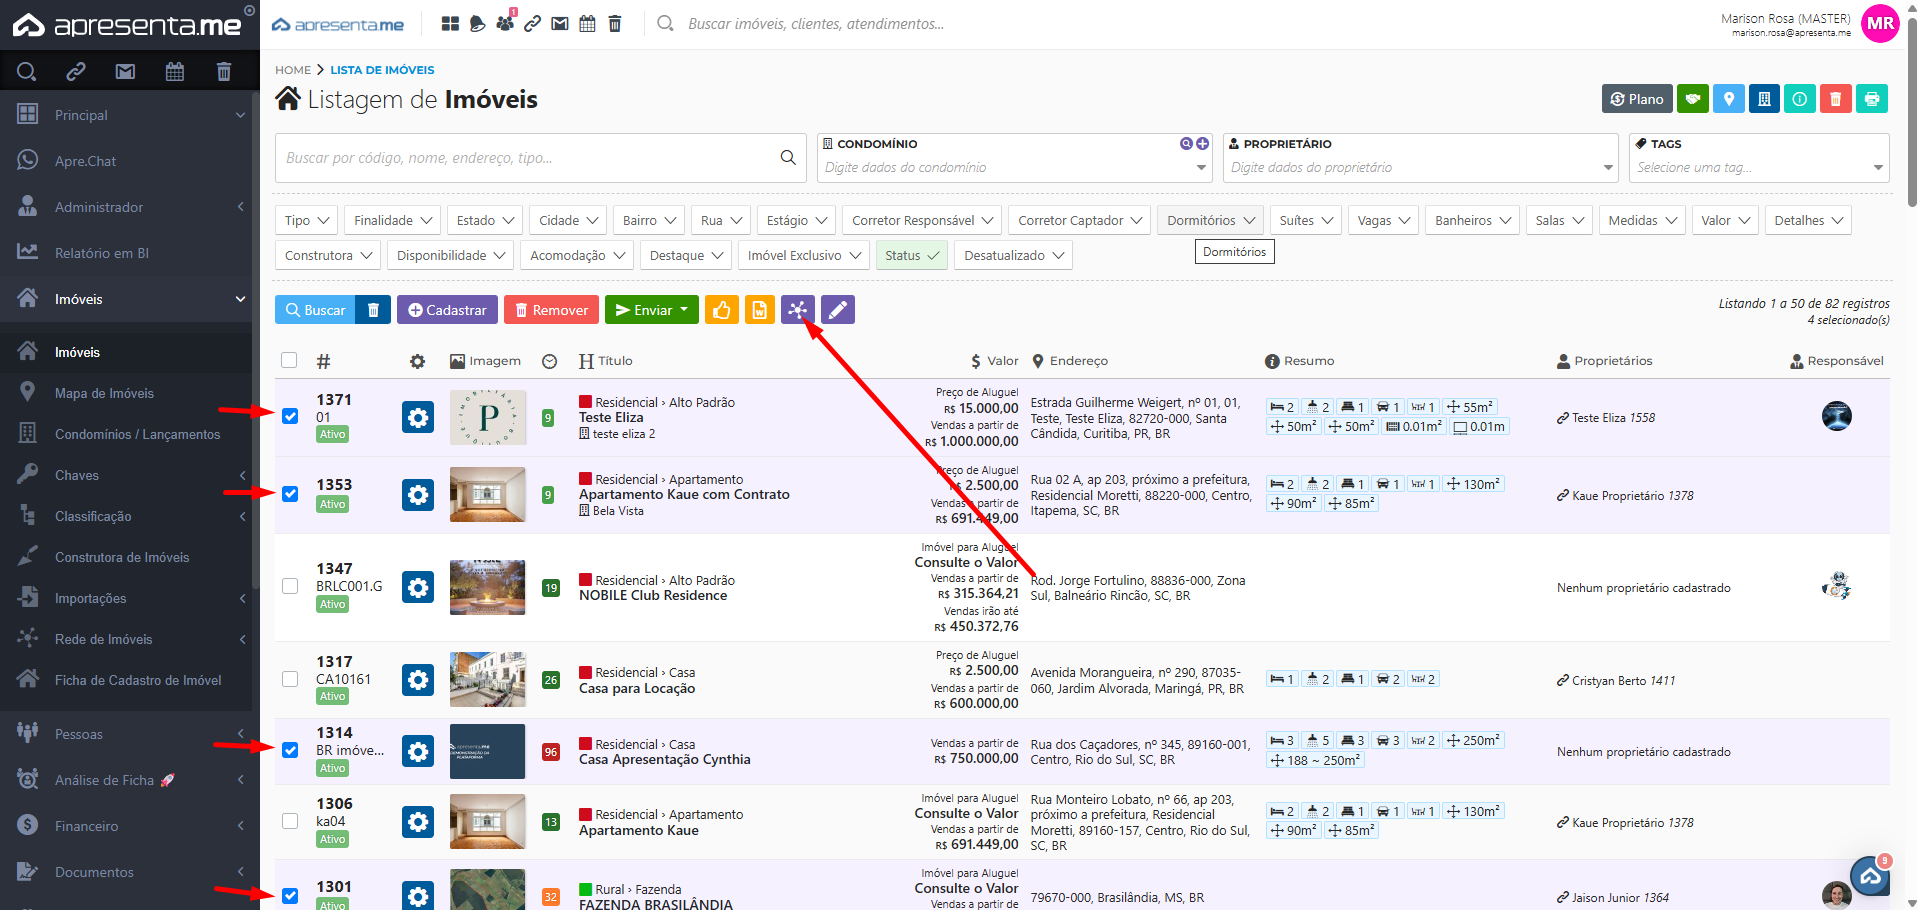Click the teal printer button

pos(1871,99)
